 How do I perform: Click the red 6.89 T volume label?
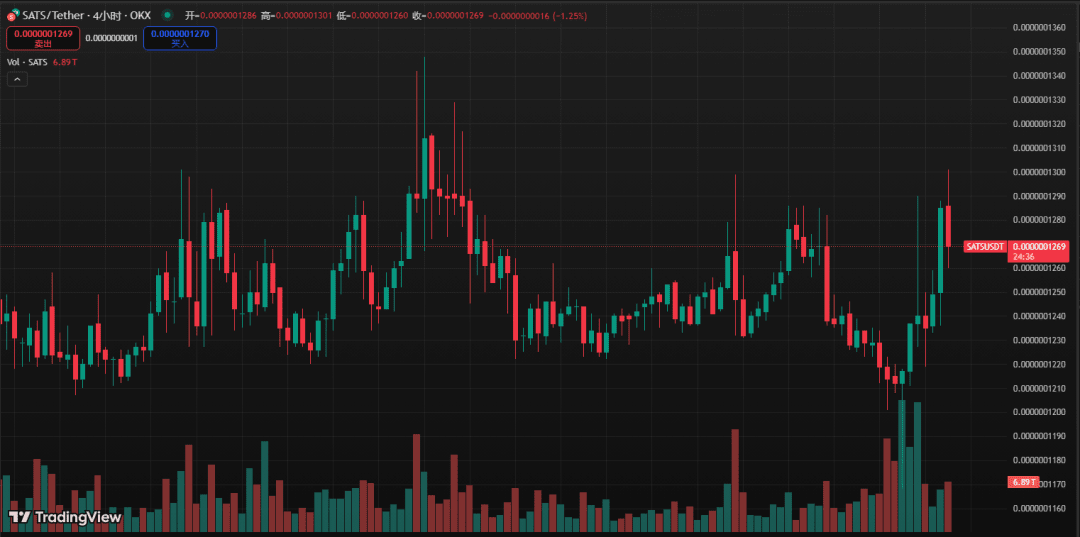pyautogui.click(x=1024, y=482)
